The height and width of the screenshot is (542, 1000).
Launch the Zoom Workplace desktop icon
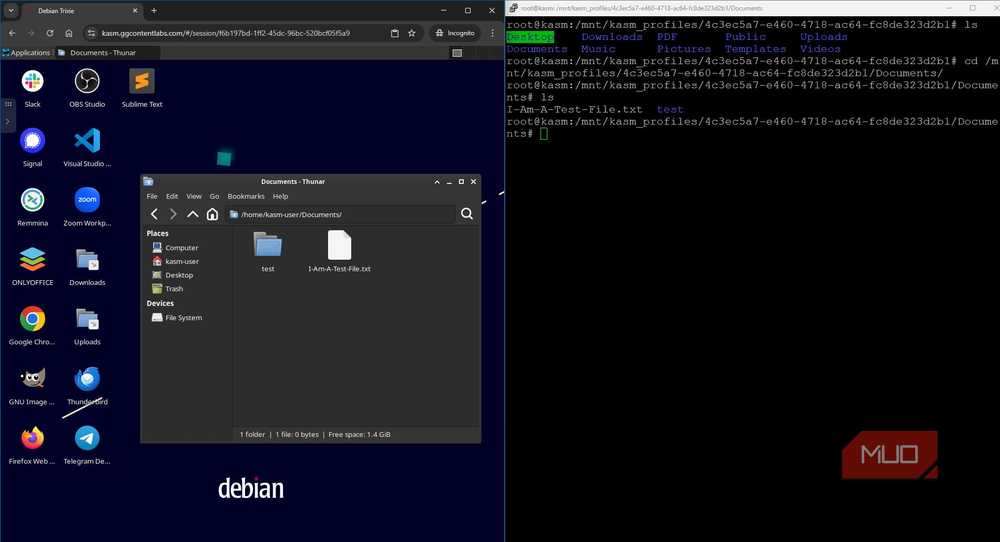(87, 200)
